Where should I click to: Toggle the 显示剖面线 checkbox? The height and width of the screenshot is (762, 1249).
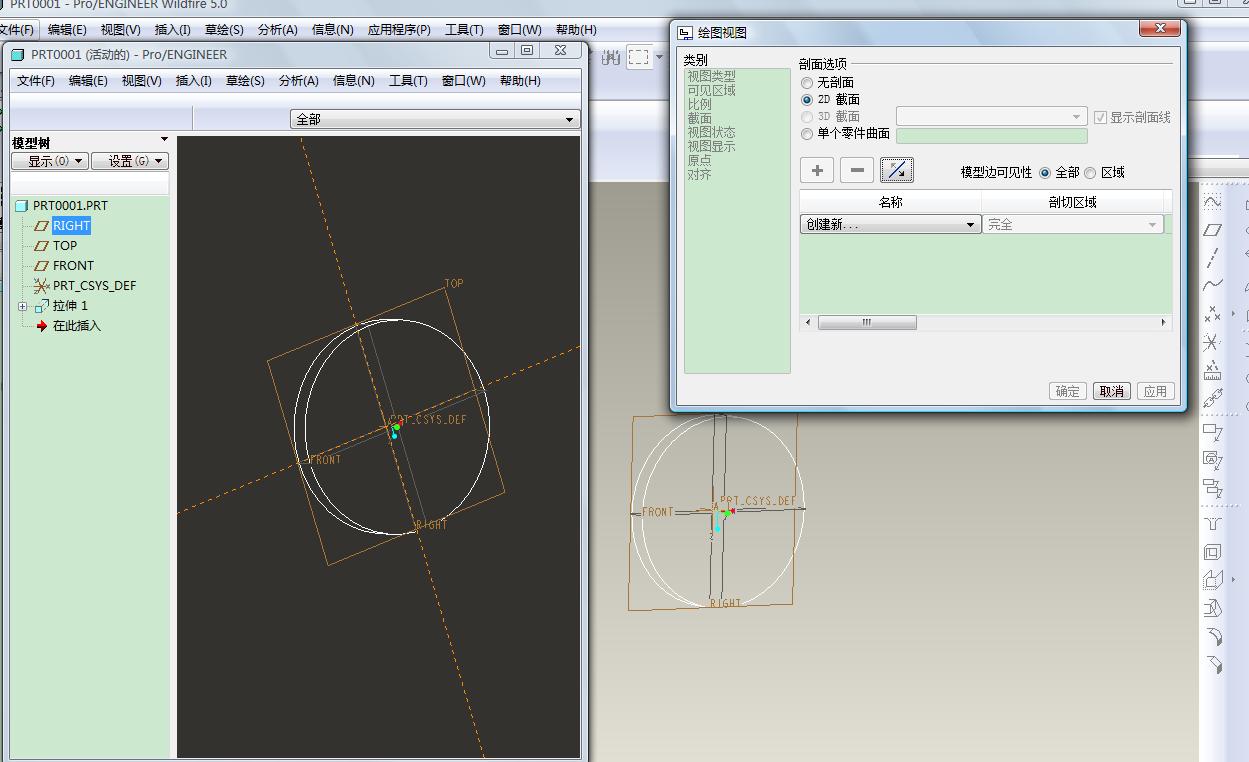point(1100,117)
